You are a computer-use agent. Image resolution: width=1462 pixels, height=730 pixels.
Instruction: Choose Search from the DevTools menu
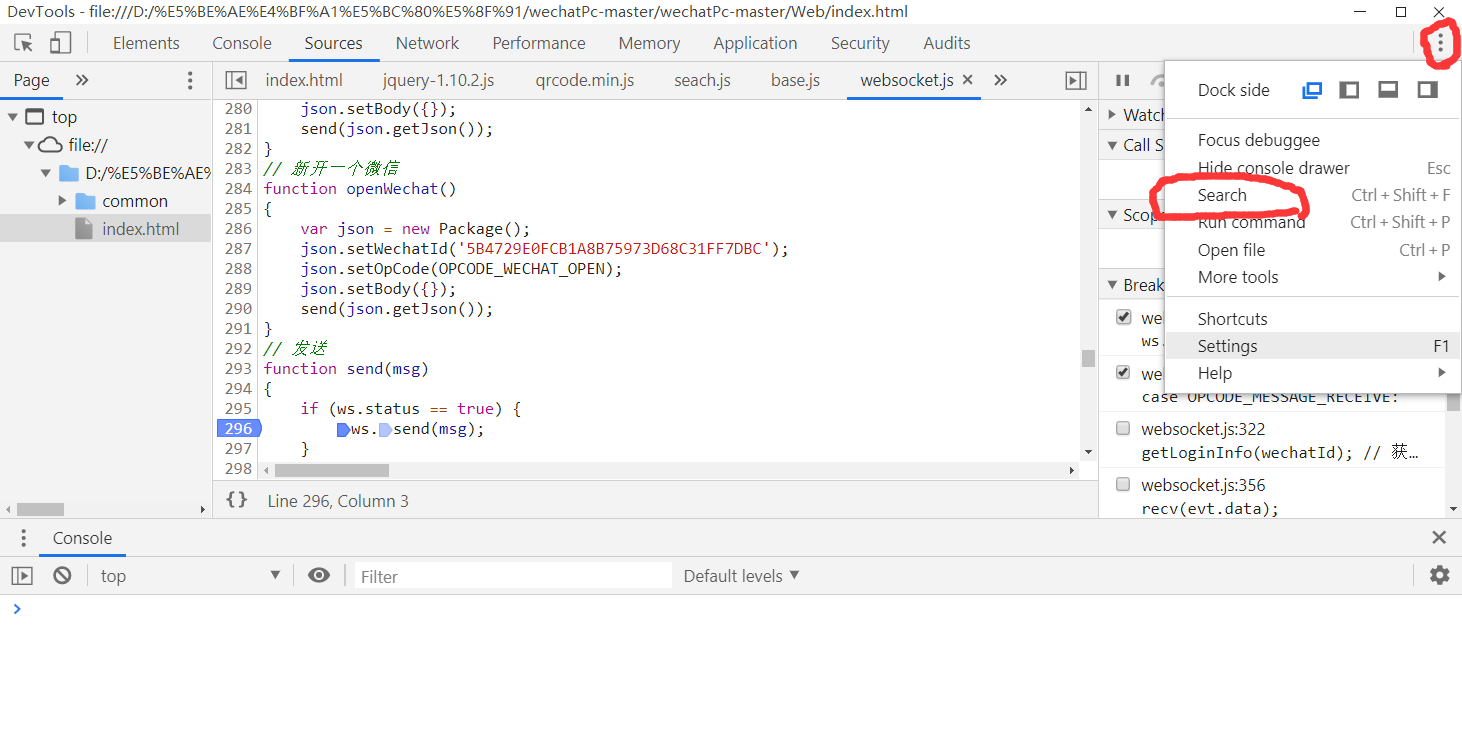[x=1313, y=195]
